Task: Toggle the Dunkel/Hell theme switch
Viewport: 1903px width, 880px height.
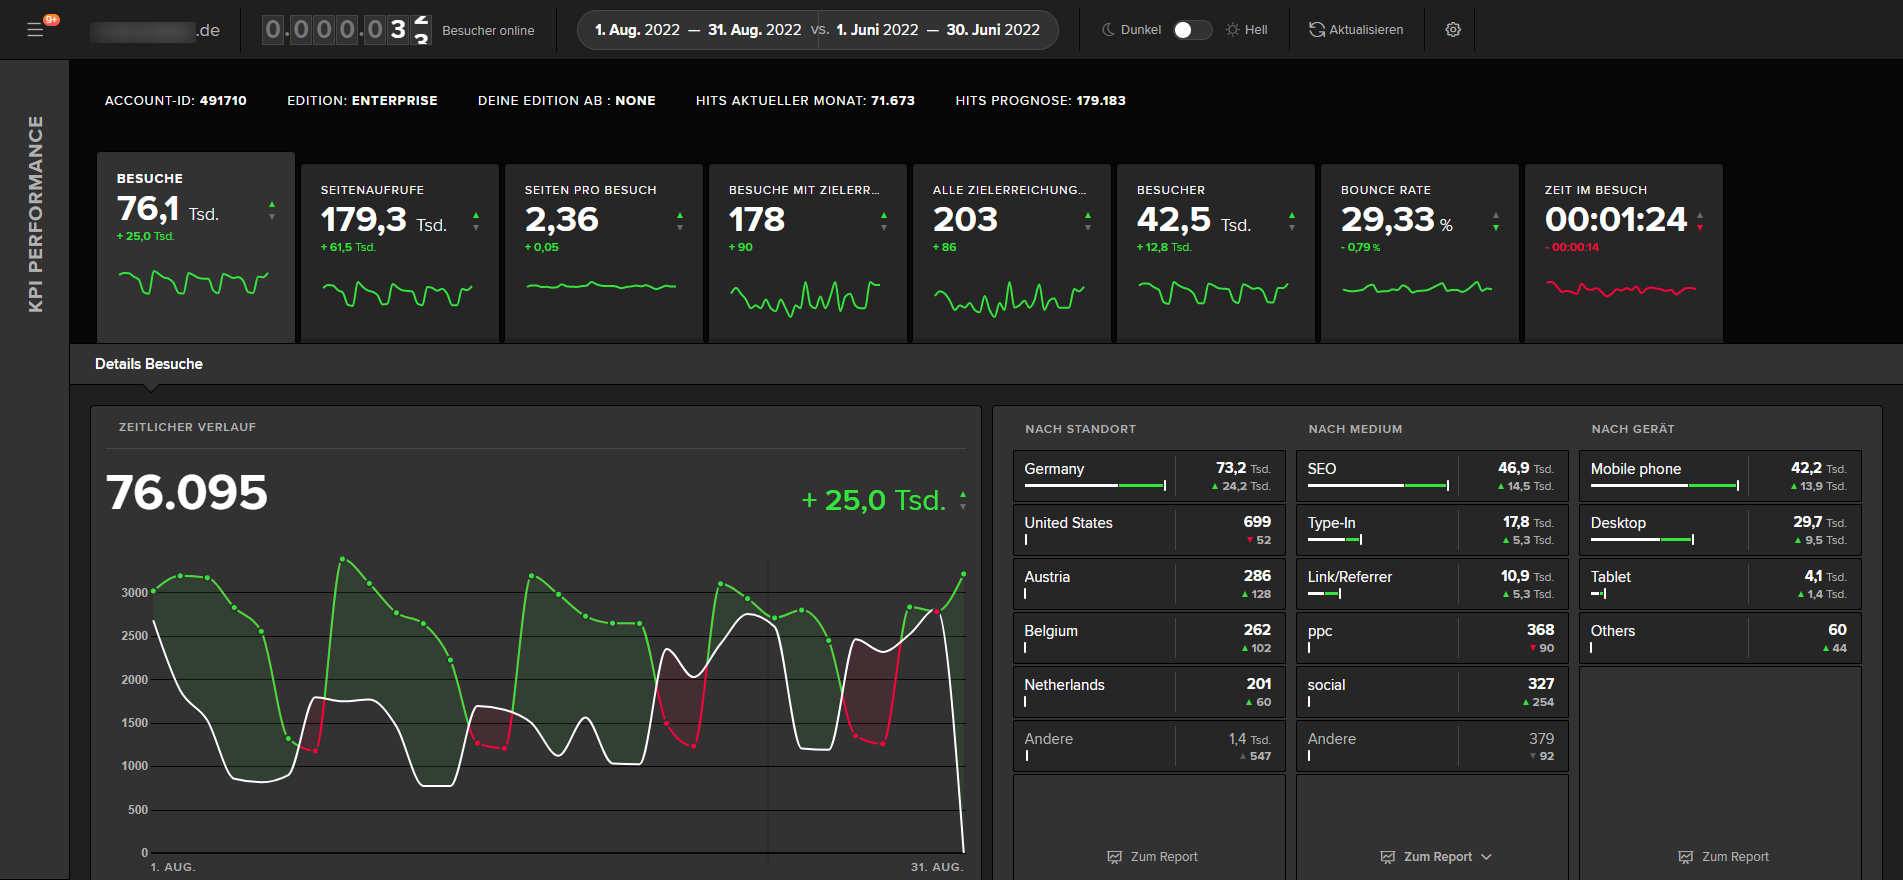Action: pyautogui.click(x=1192, y=30)
